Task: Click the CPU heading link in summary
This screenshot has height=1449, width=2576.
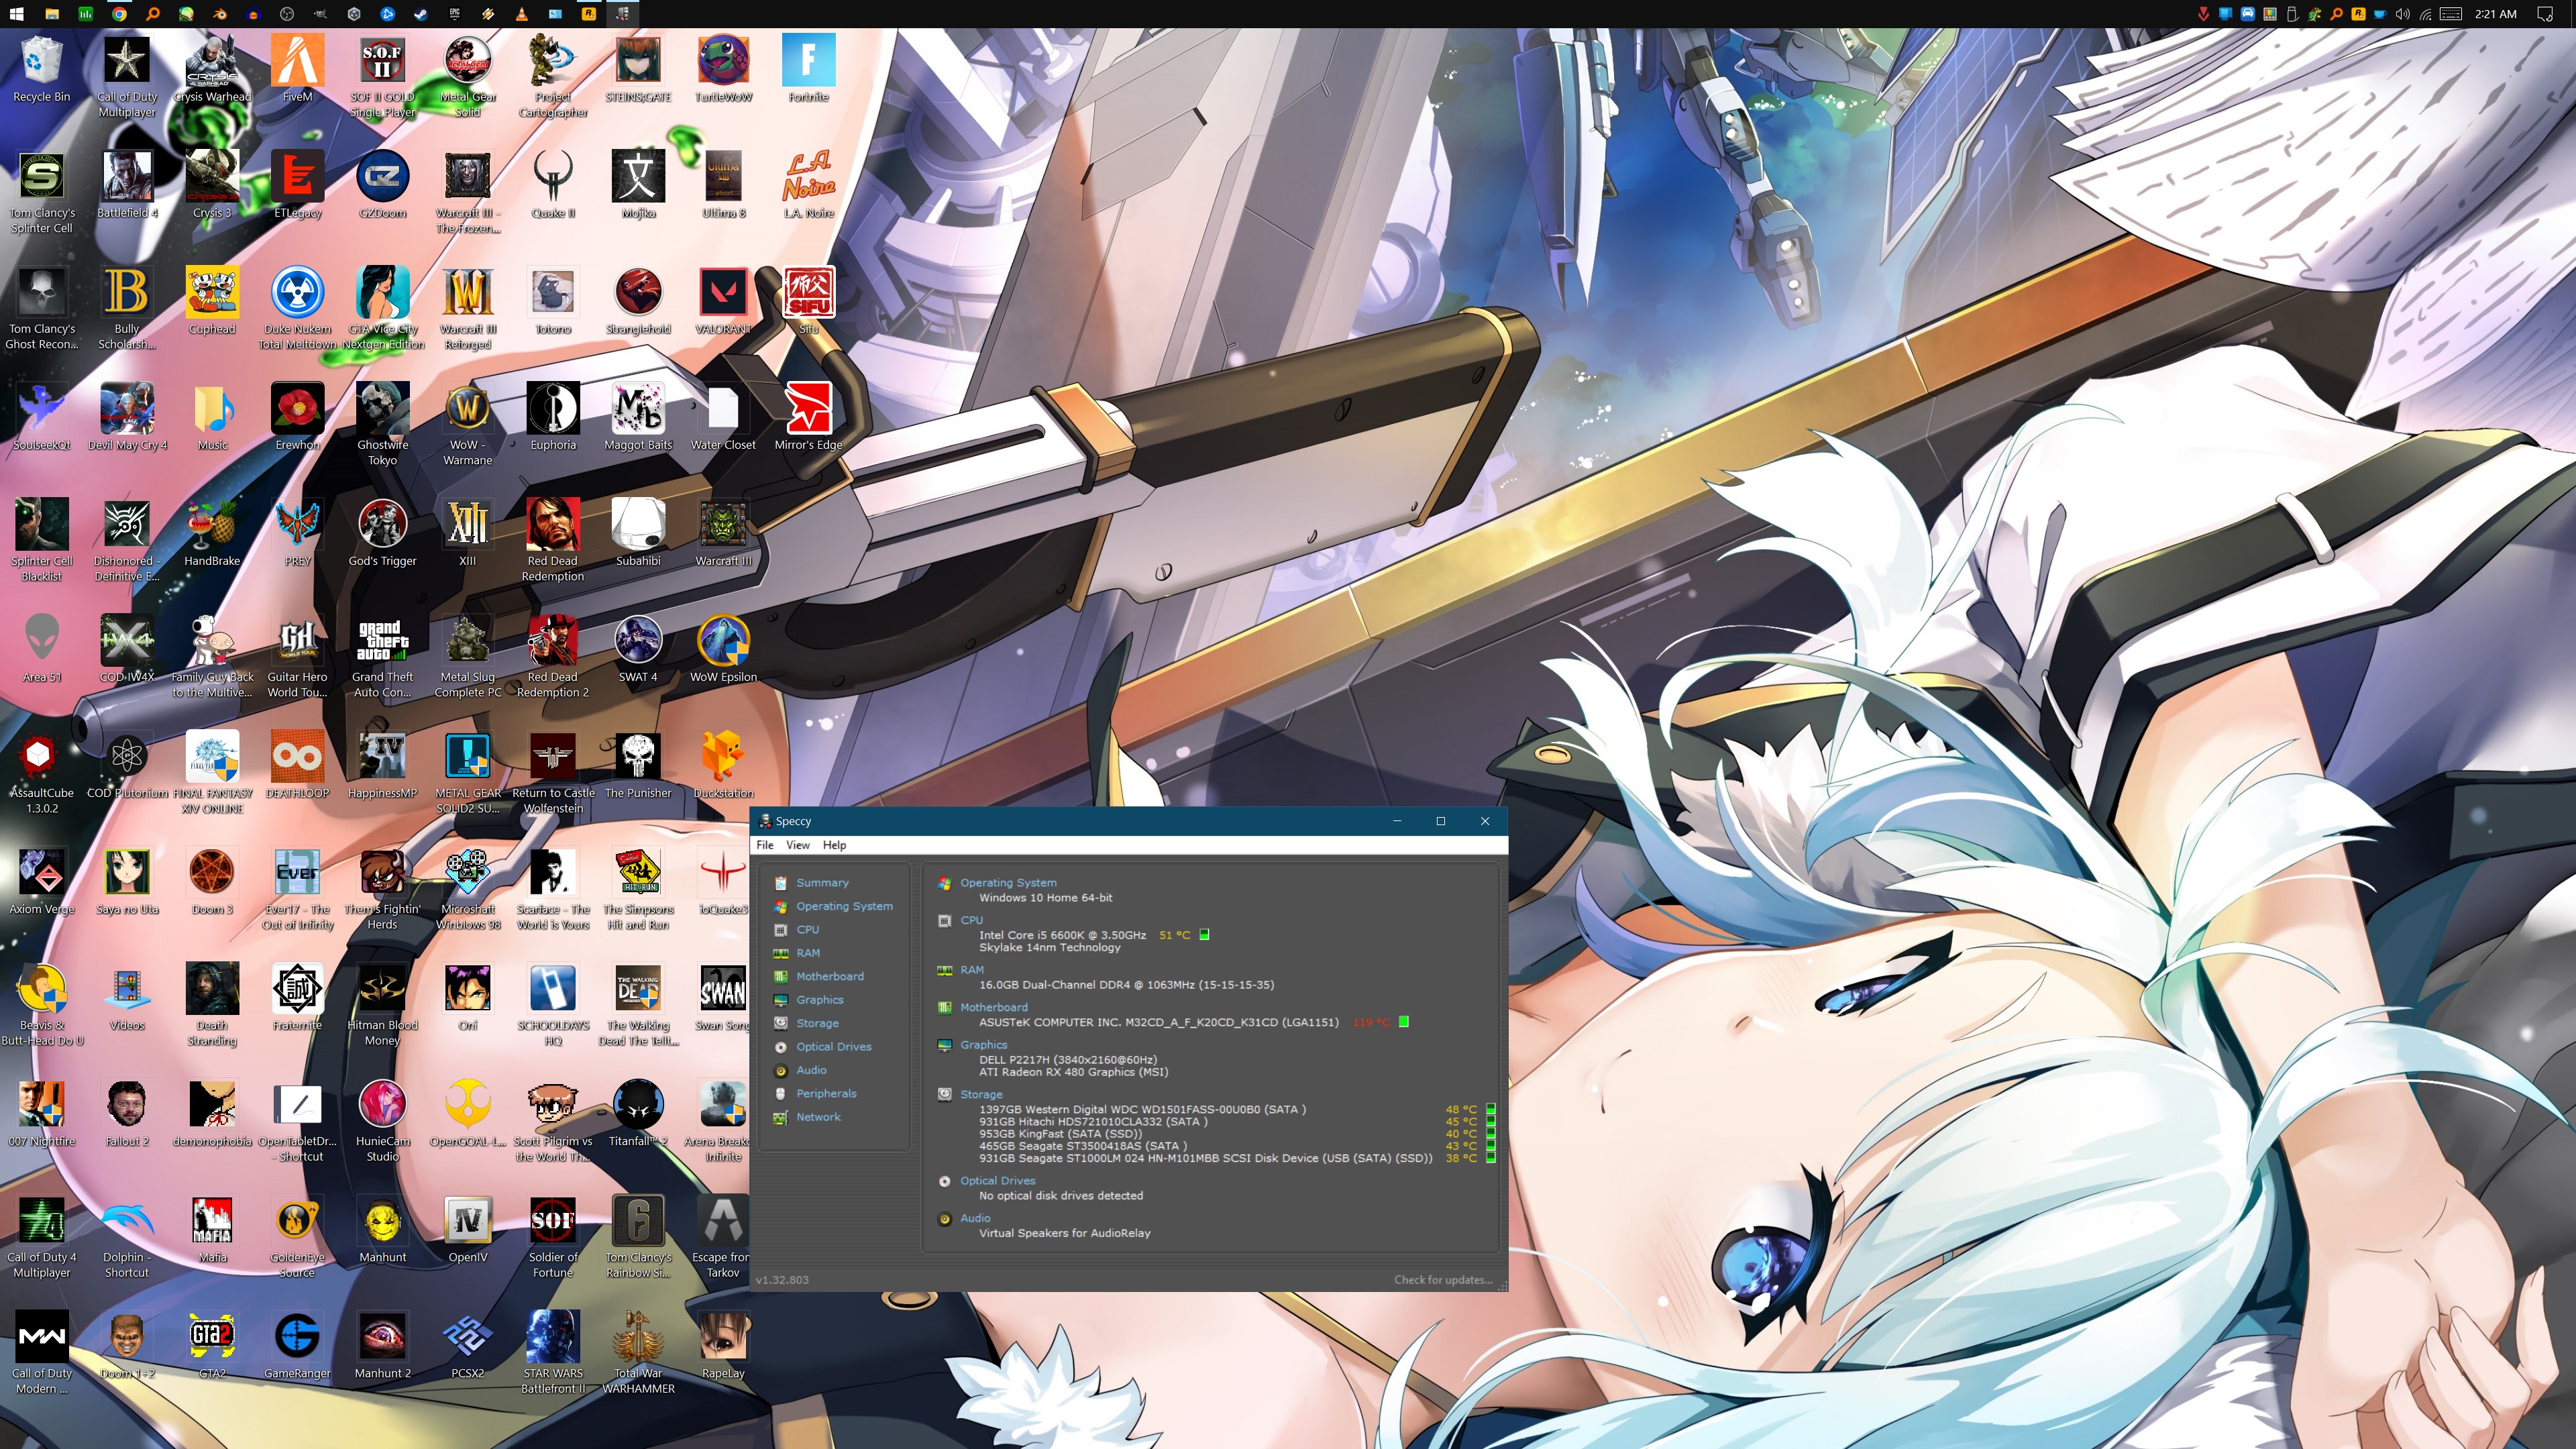Action: [x=971, y=920]
